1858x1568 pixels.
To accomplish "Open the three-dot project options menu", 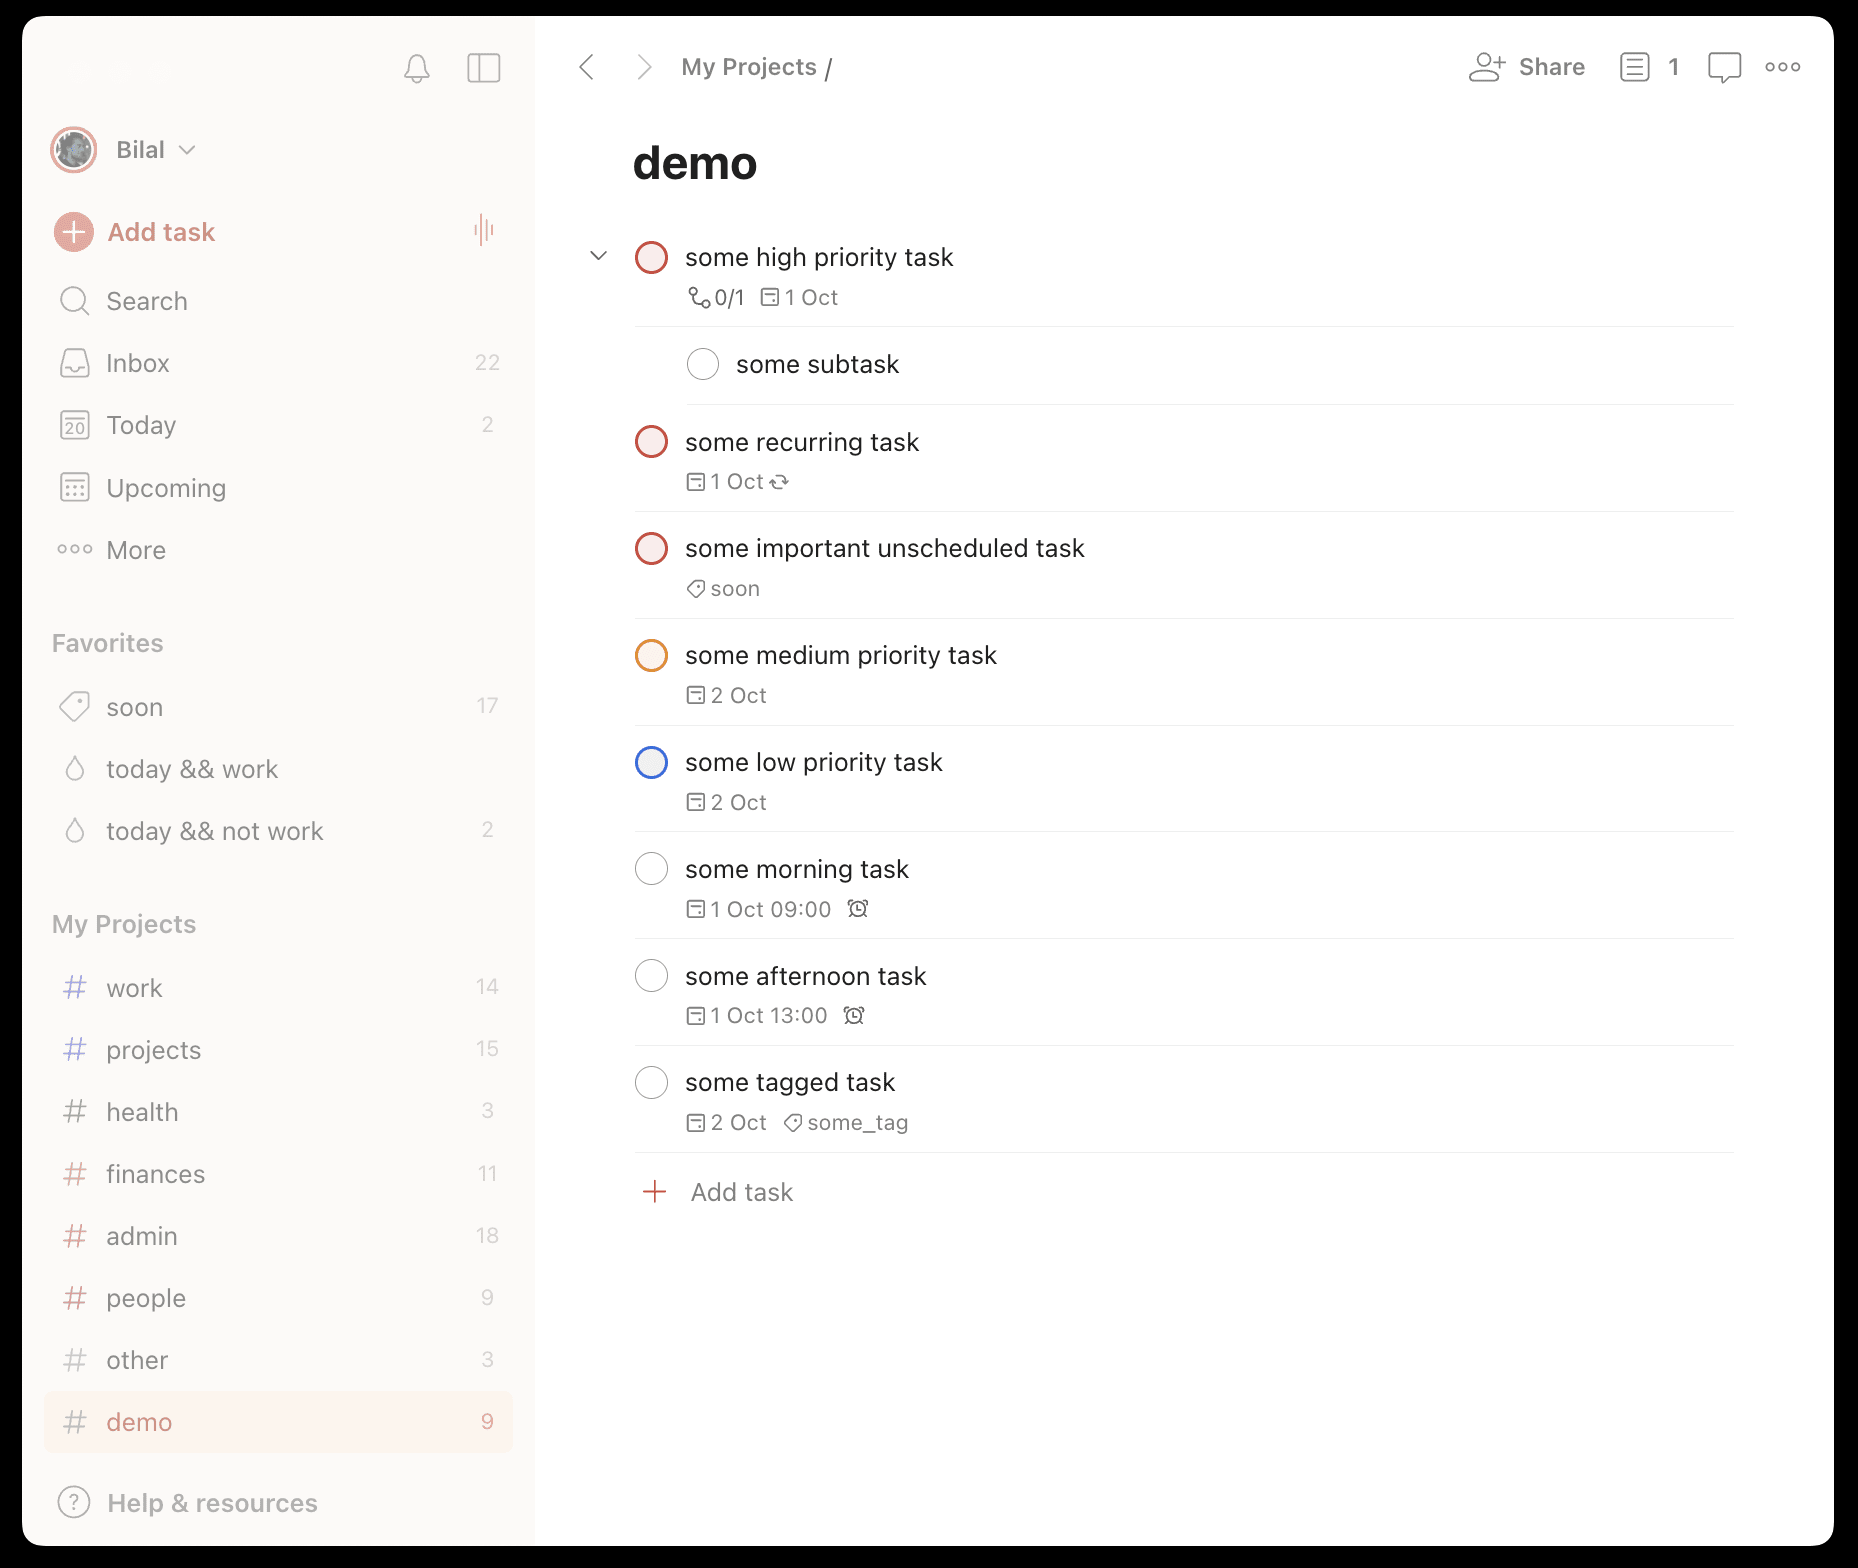I will pyautogui.click(x=1782, y=67).
